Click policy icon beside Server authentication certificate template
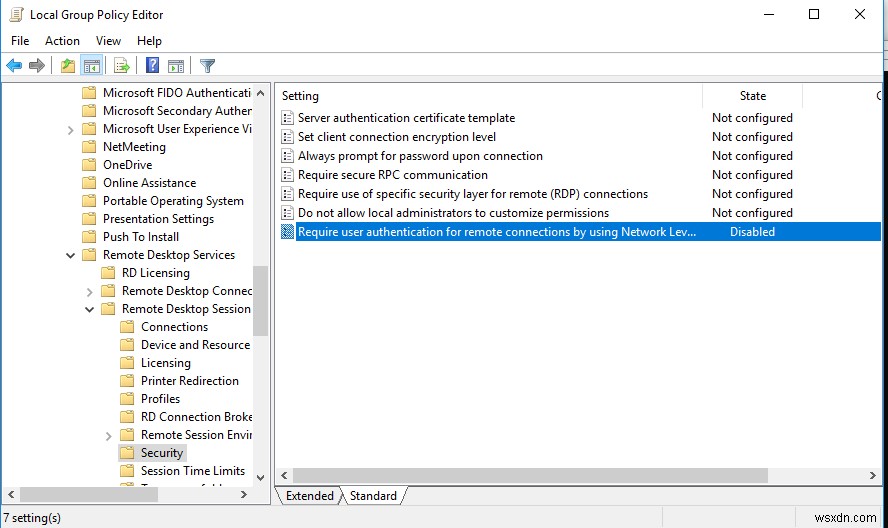 [x=288, y=118]
